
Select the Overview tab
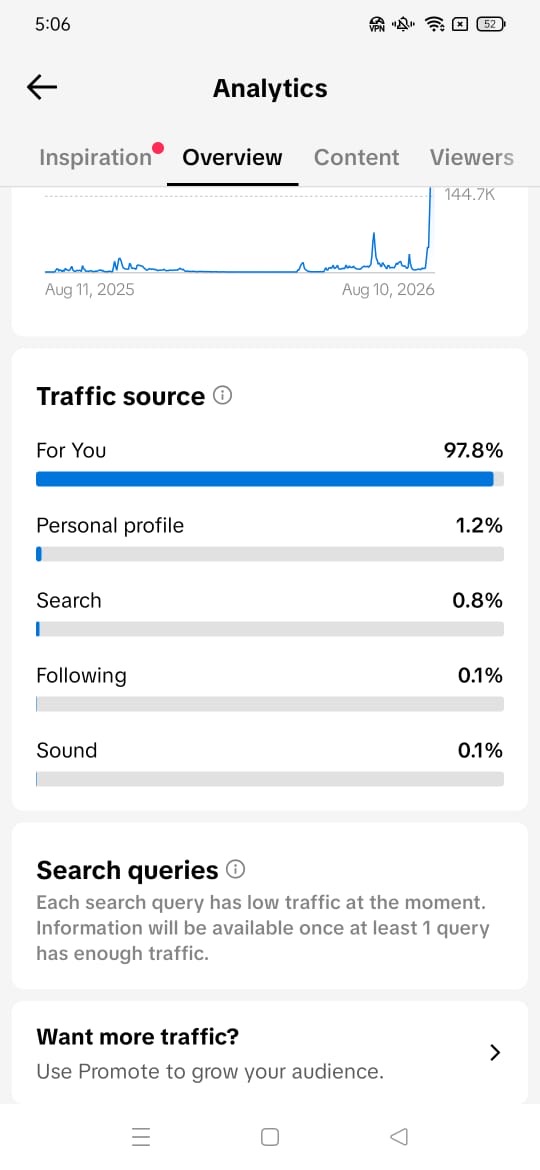(x=233, y=157)
